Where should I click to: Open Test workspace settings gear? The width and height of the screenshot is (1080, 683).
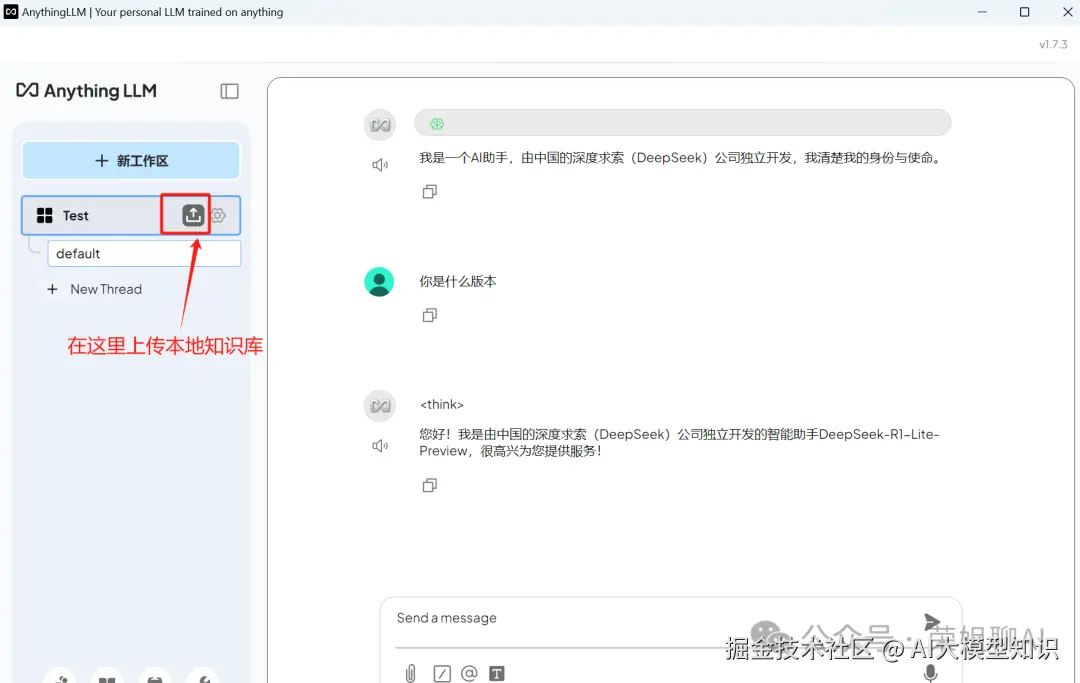(x=218, y=216)
